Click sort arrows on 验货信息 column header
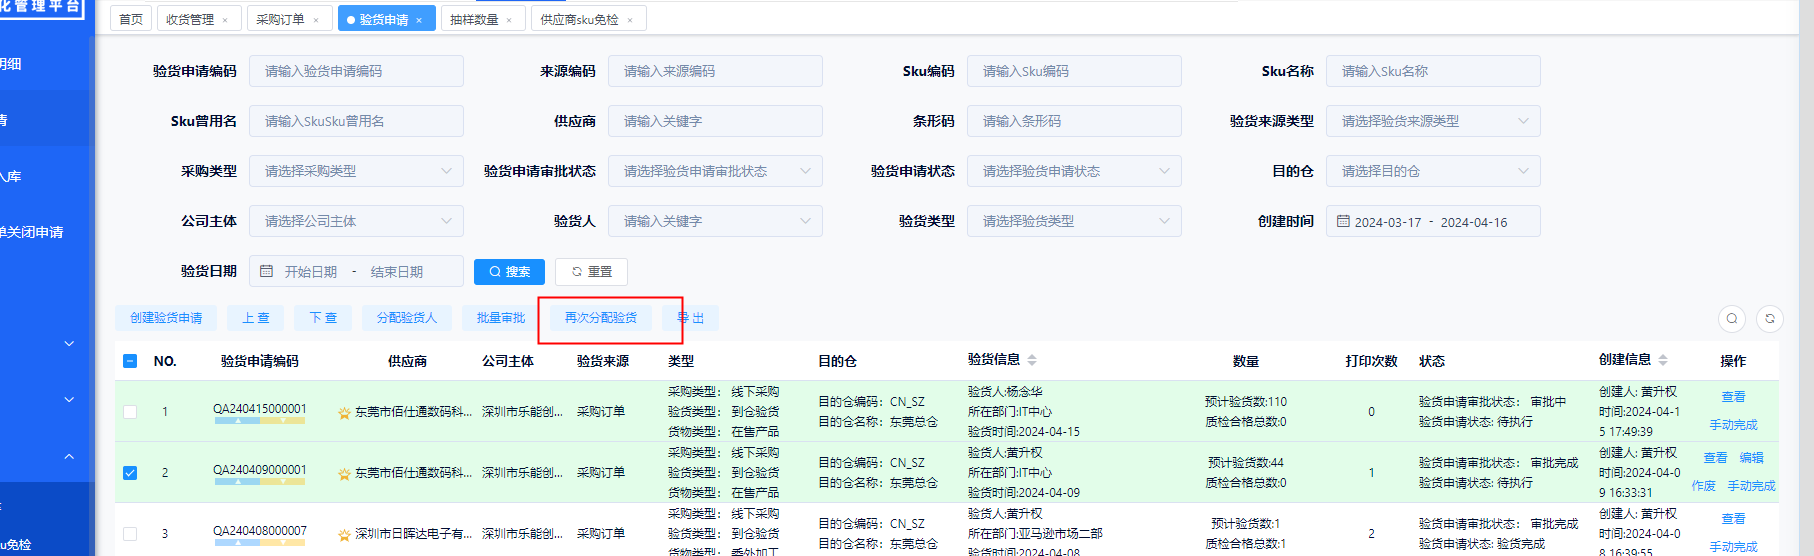The image size is (1814, 556). point(1032,360)
